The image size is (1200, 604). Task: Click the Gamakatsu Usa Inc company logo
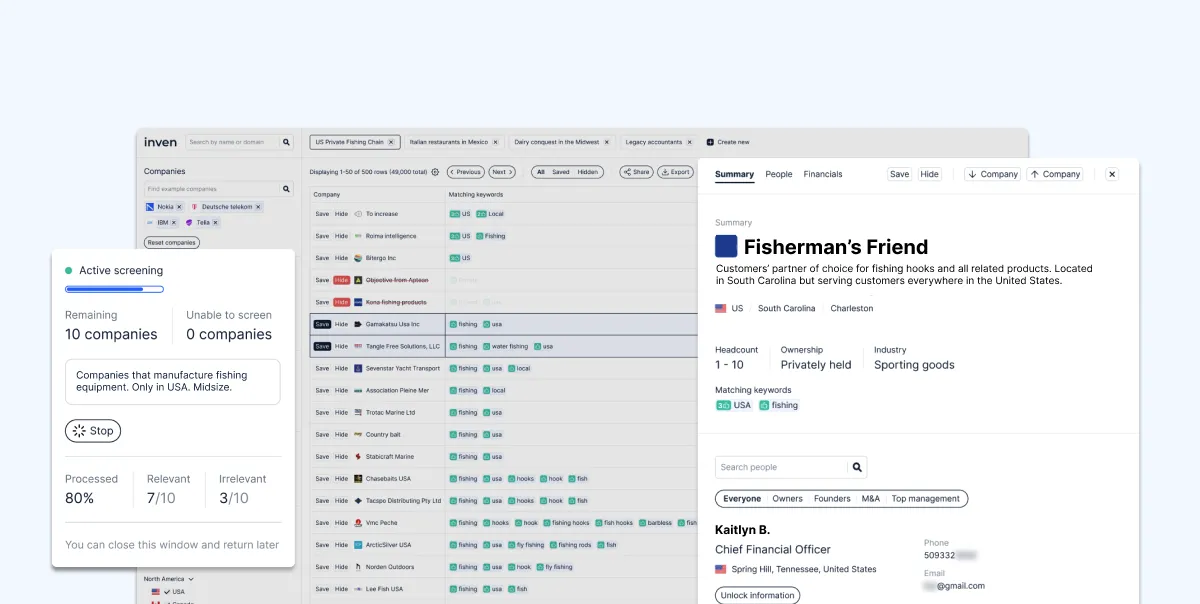pos(358,324)
